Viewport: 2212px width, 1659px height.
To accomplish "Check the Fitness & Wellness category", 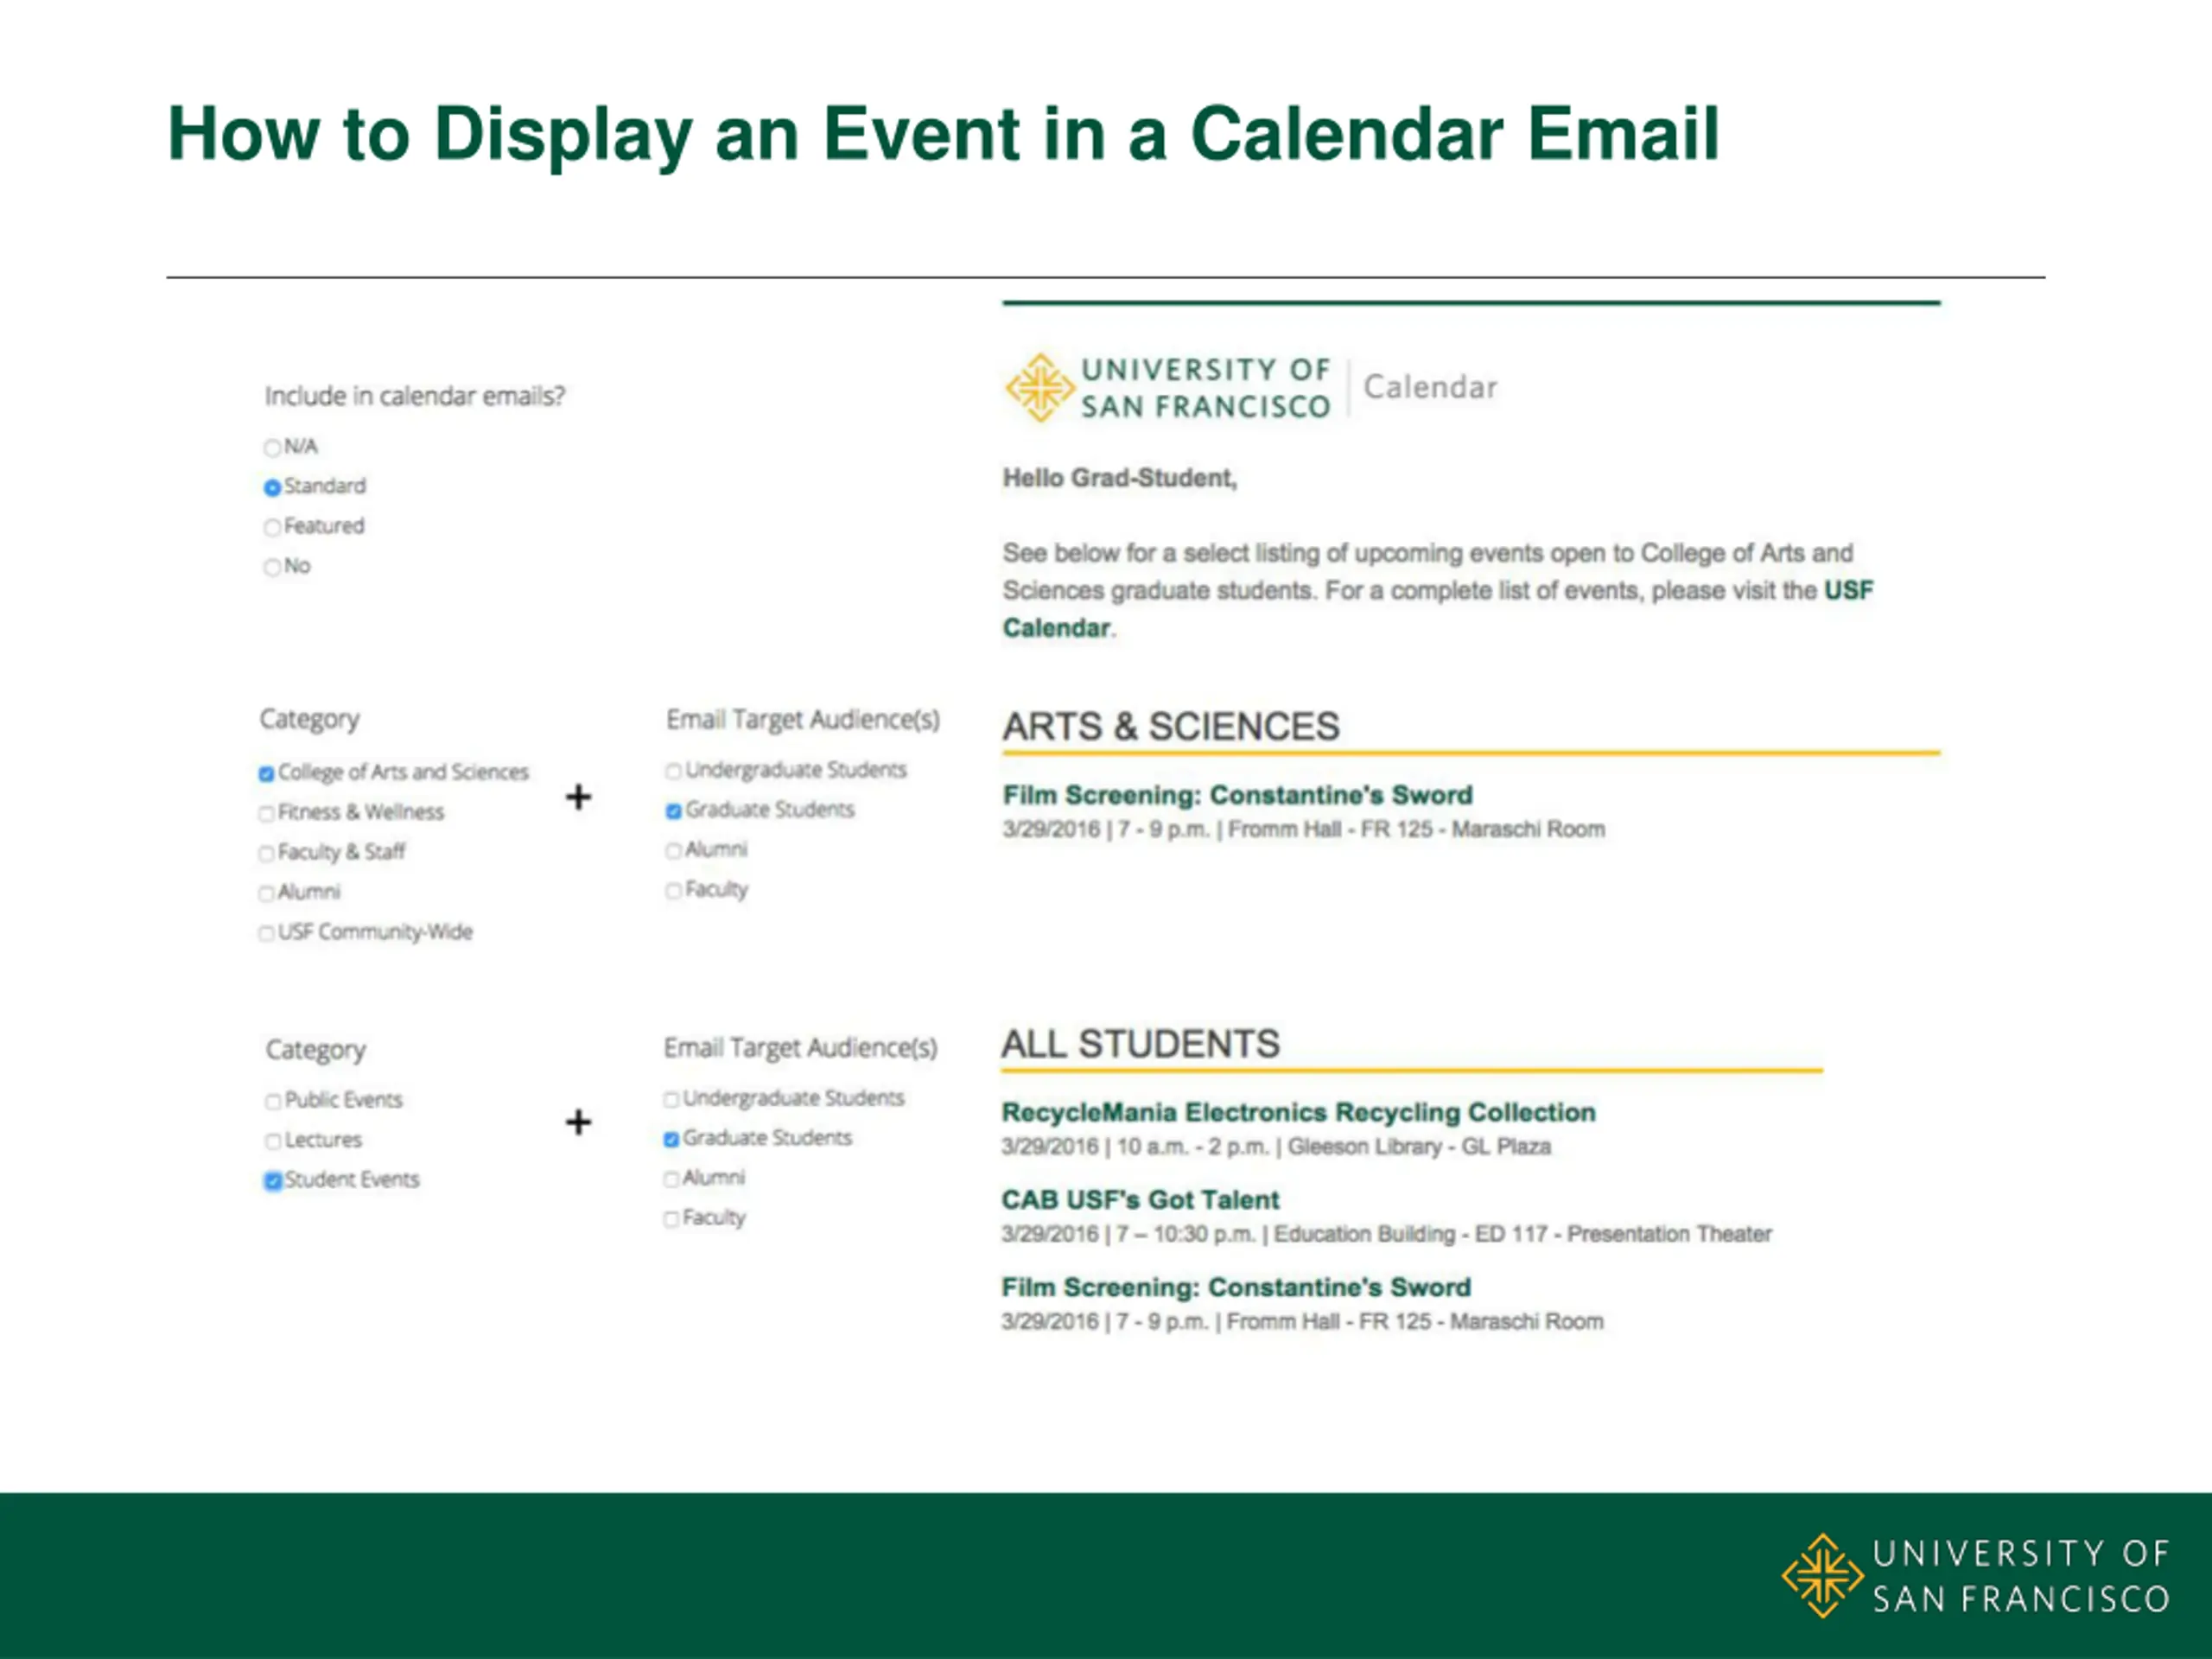I will pyautogui.click(x=266, y=813).
